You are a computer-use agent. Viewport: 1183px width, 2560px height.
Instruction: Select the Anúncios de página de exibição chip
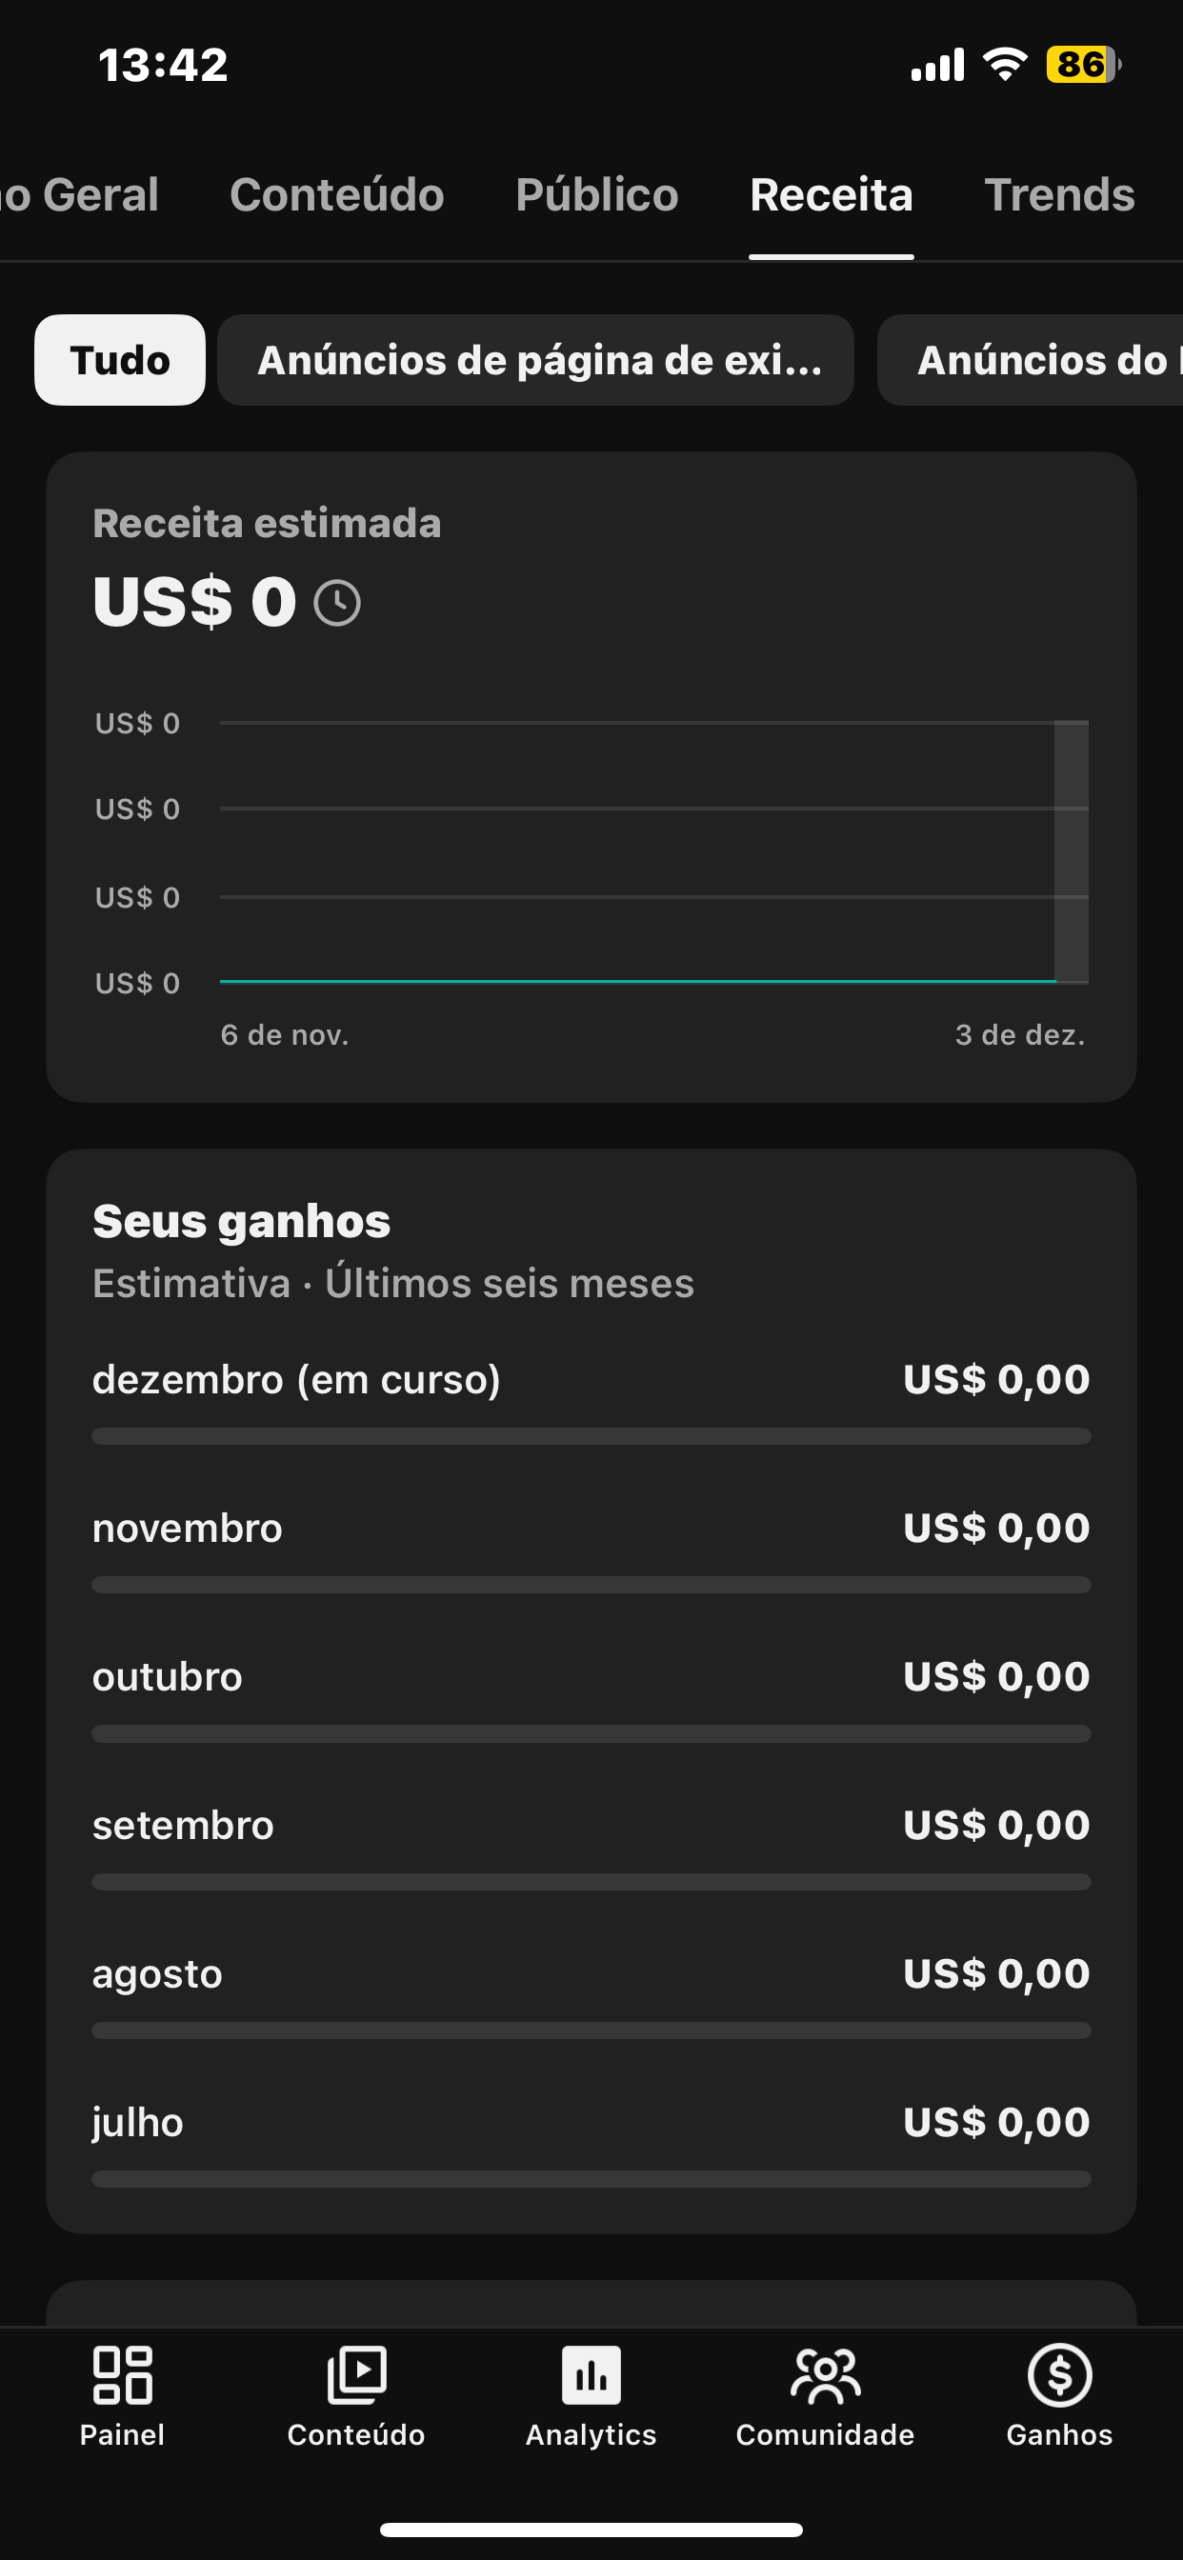coord(536,360)
